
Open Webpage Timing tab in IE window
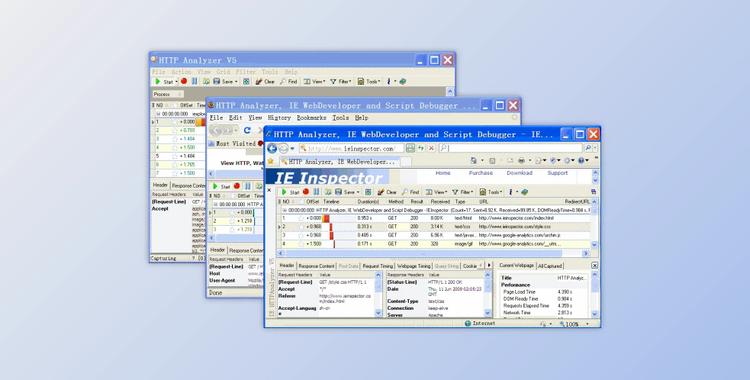coord(414,266)
